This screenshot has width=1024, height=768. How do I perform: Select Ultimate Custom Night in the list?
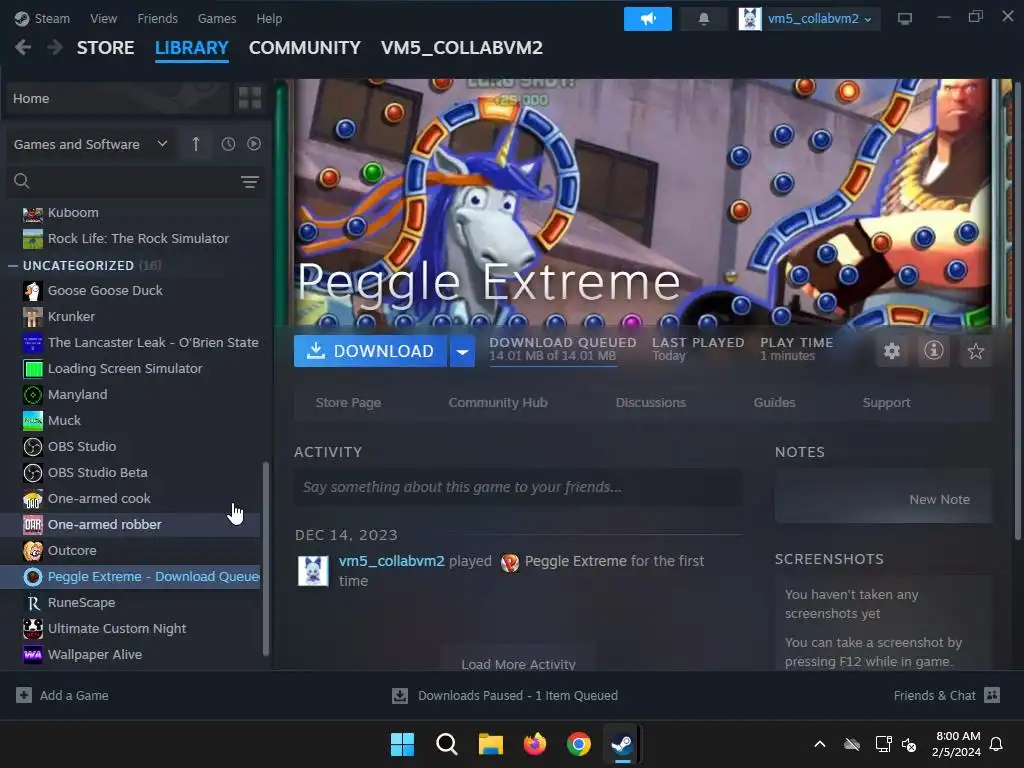(x=130, y=629)
